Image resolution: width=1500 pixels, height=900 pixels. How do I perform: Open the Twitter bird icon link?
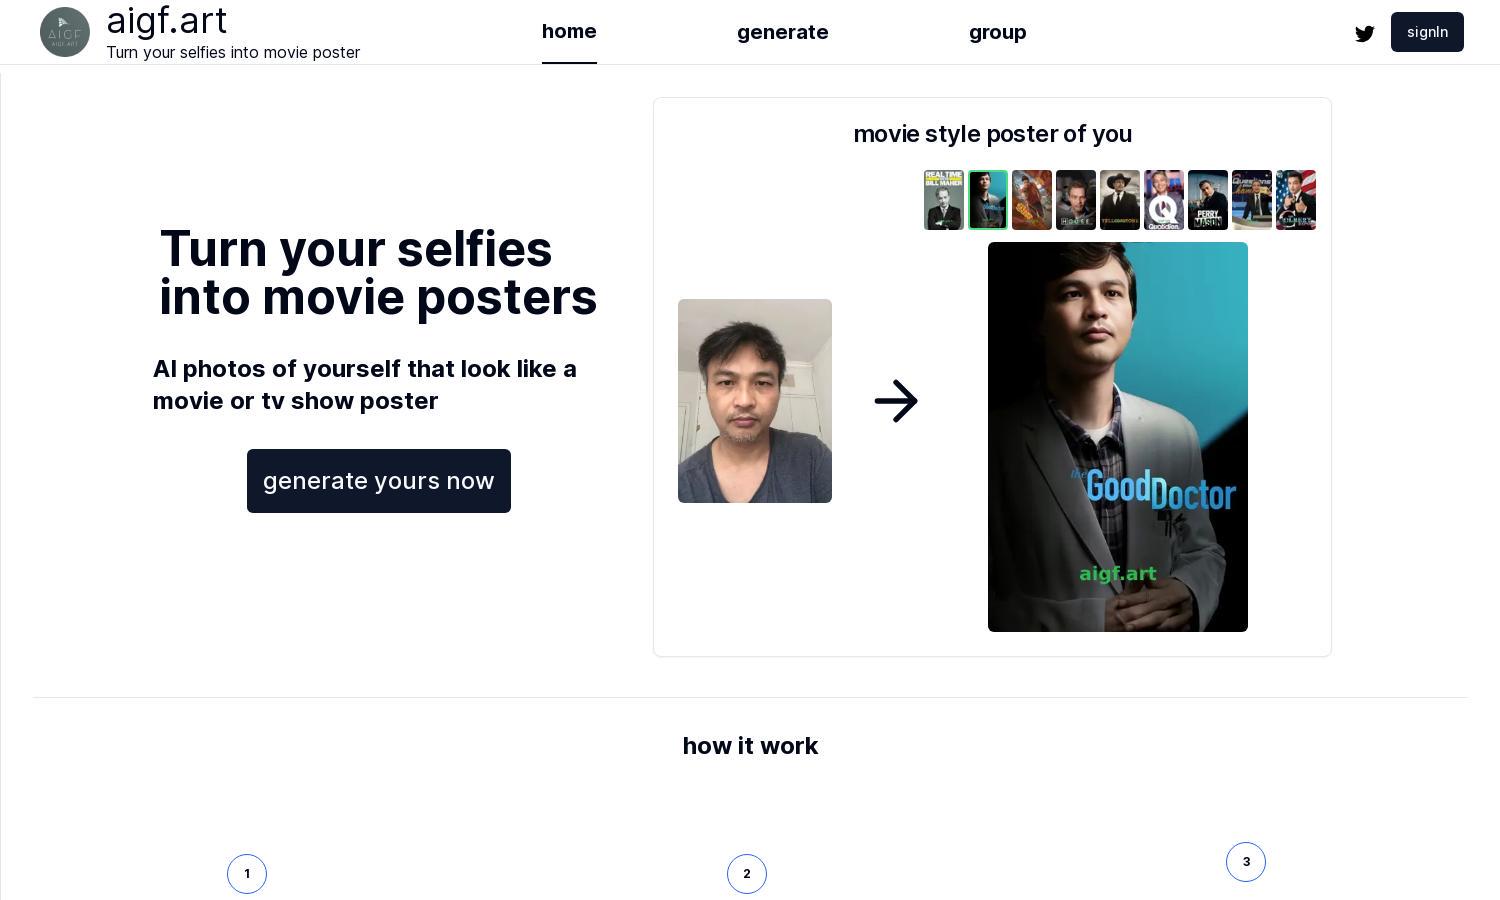click(1365, 33)
